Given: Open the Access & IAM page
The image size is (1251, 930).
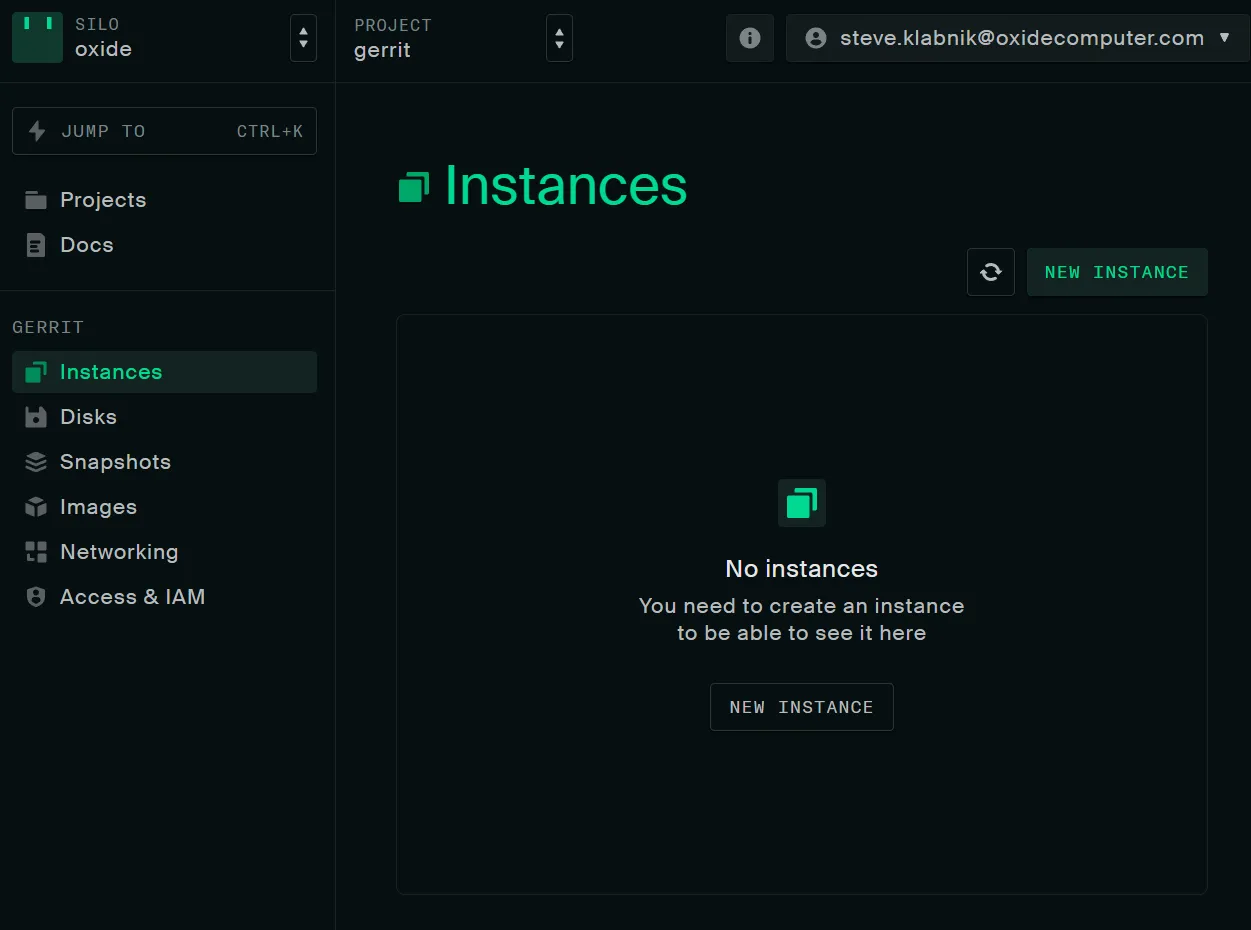Looking at the screenshot, I should click(x=164, y=597).
